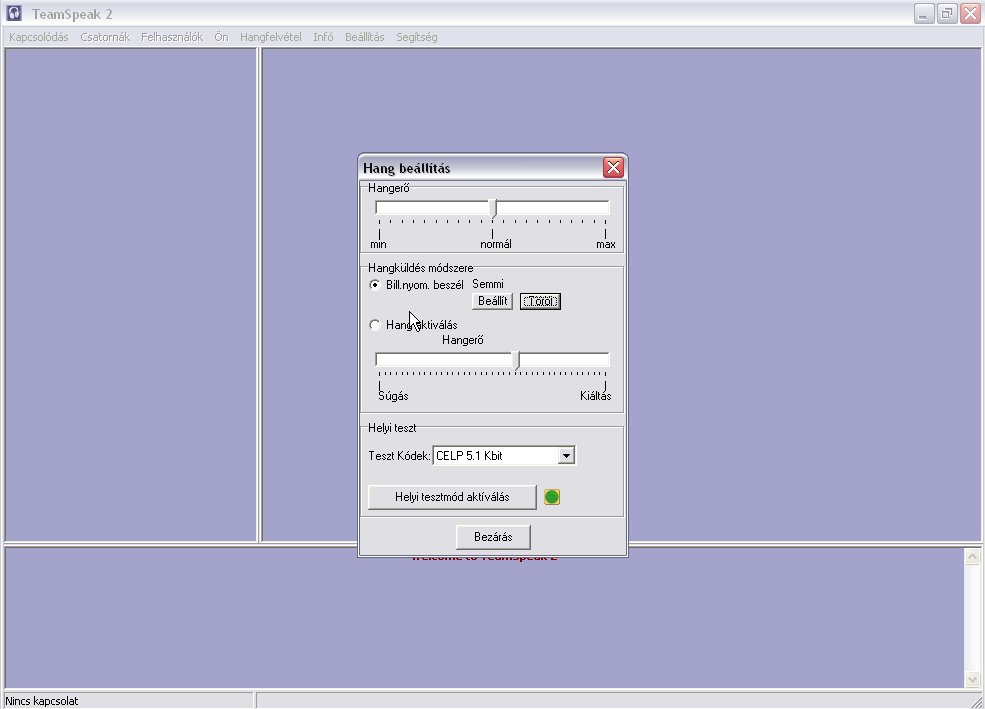This screenshot has width=985, height=709.
Task: Click the message log scroll down arrow
Action: pos(972,679)
